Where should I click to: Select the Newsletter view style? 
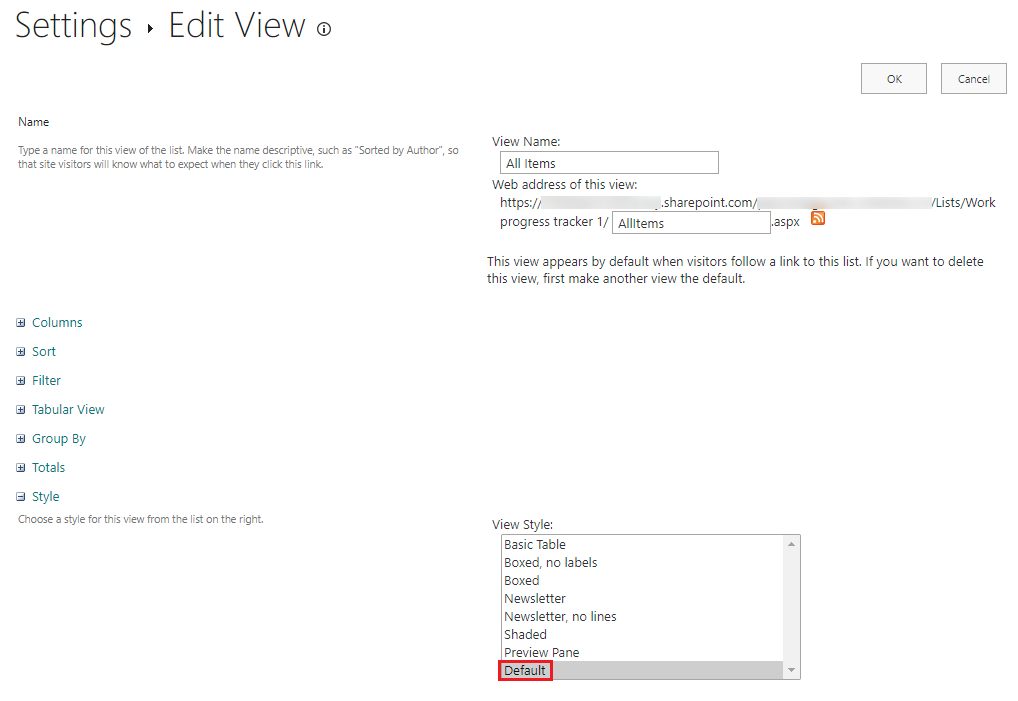point(534,598)
